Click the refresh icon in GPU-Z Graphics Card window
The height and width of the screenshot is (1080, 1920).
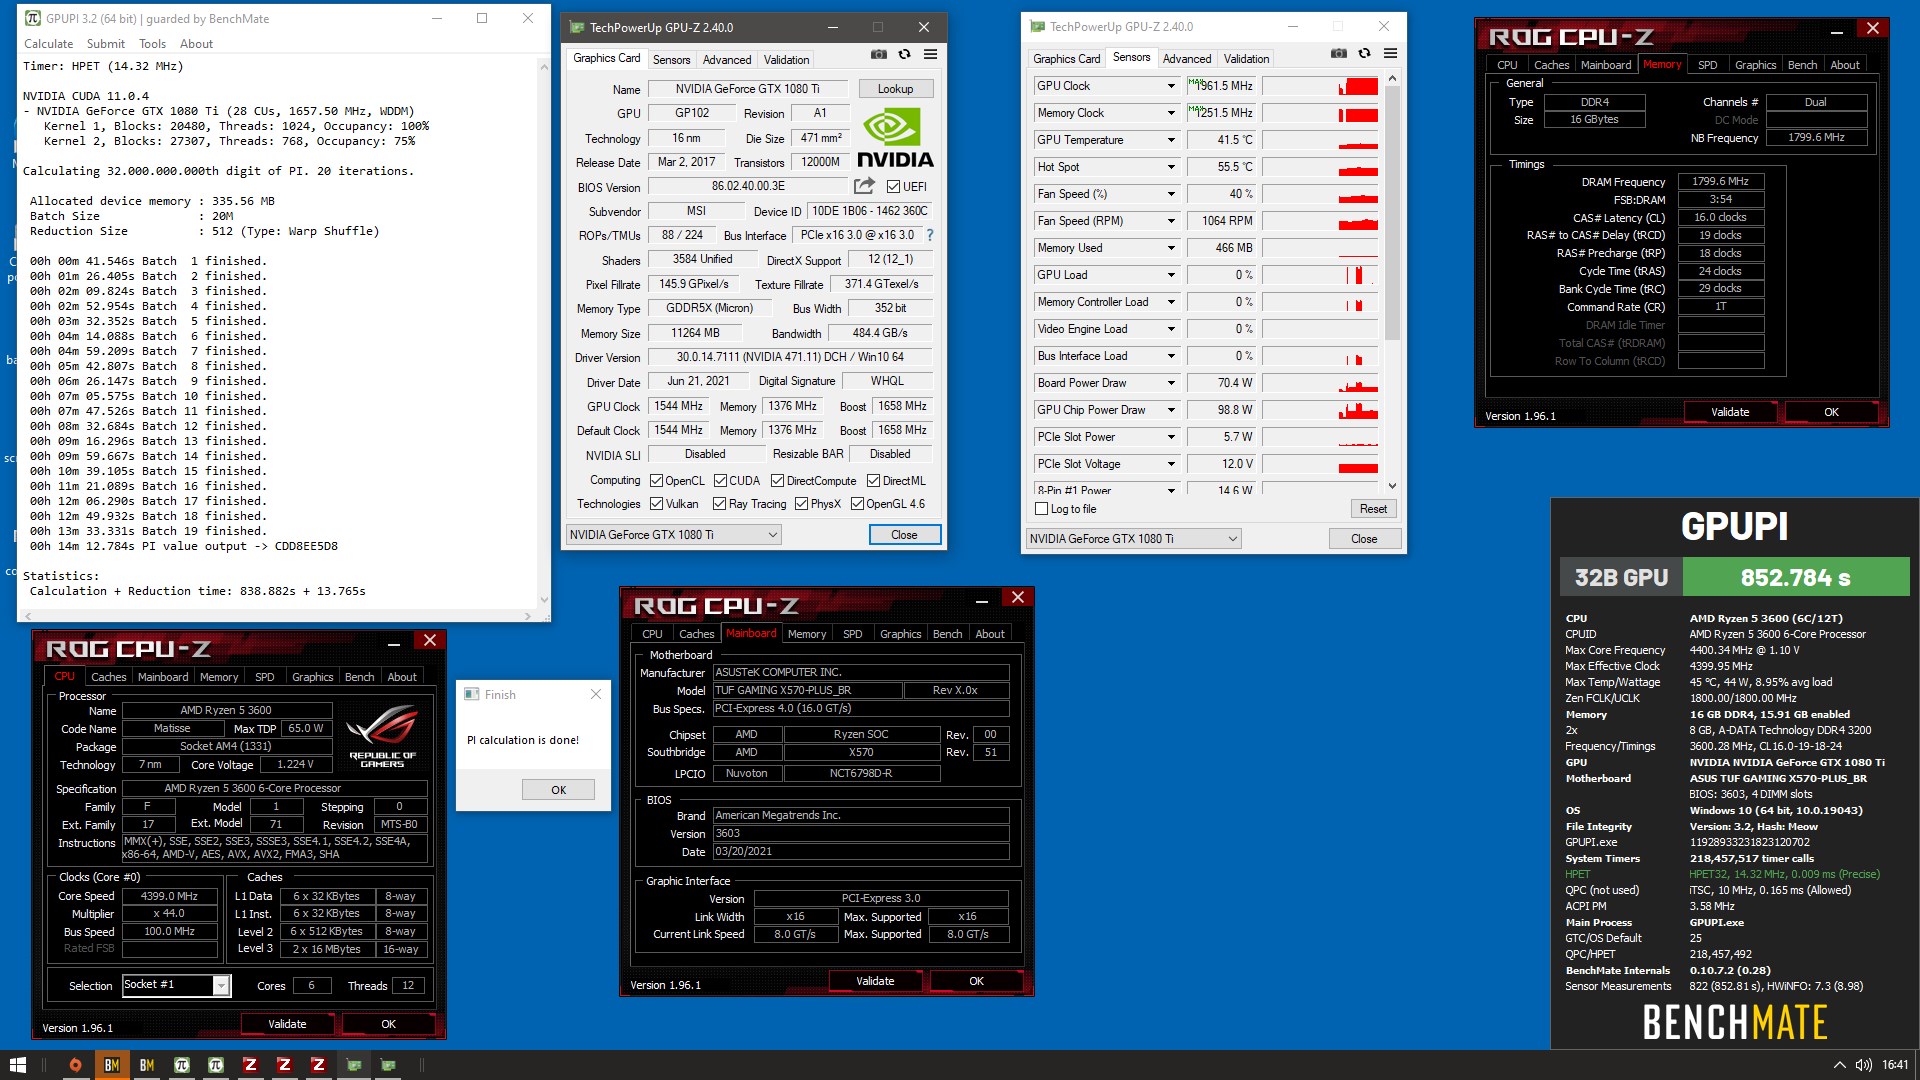[904, 54]
